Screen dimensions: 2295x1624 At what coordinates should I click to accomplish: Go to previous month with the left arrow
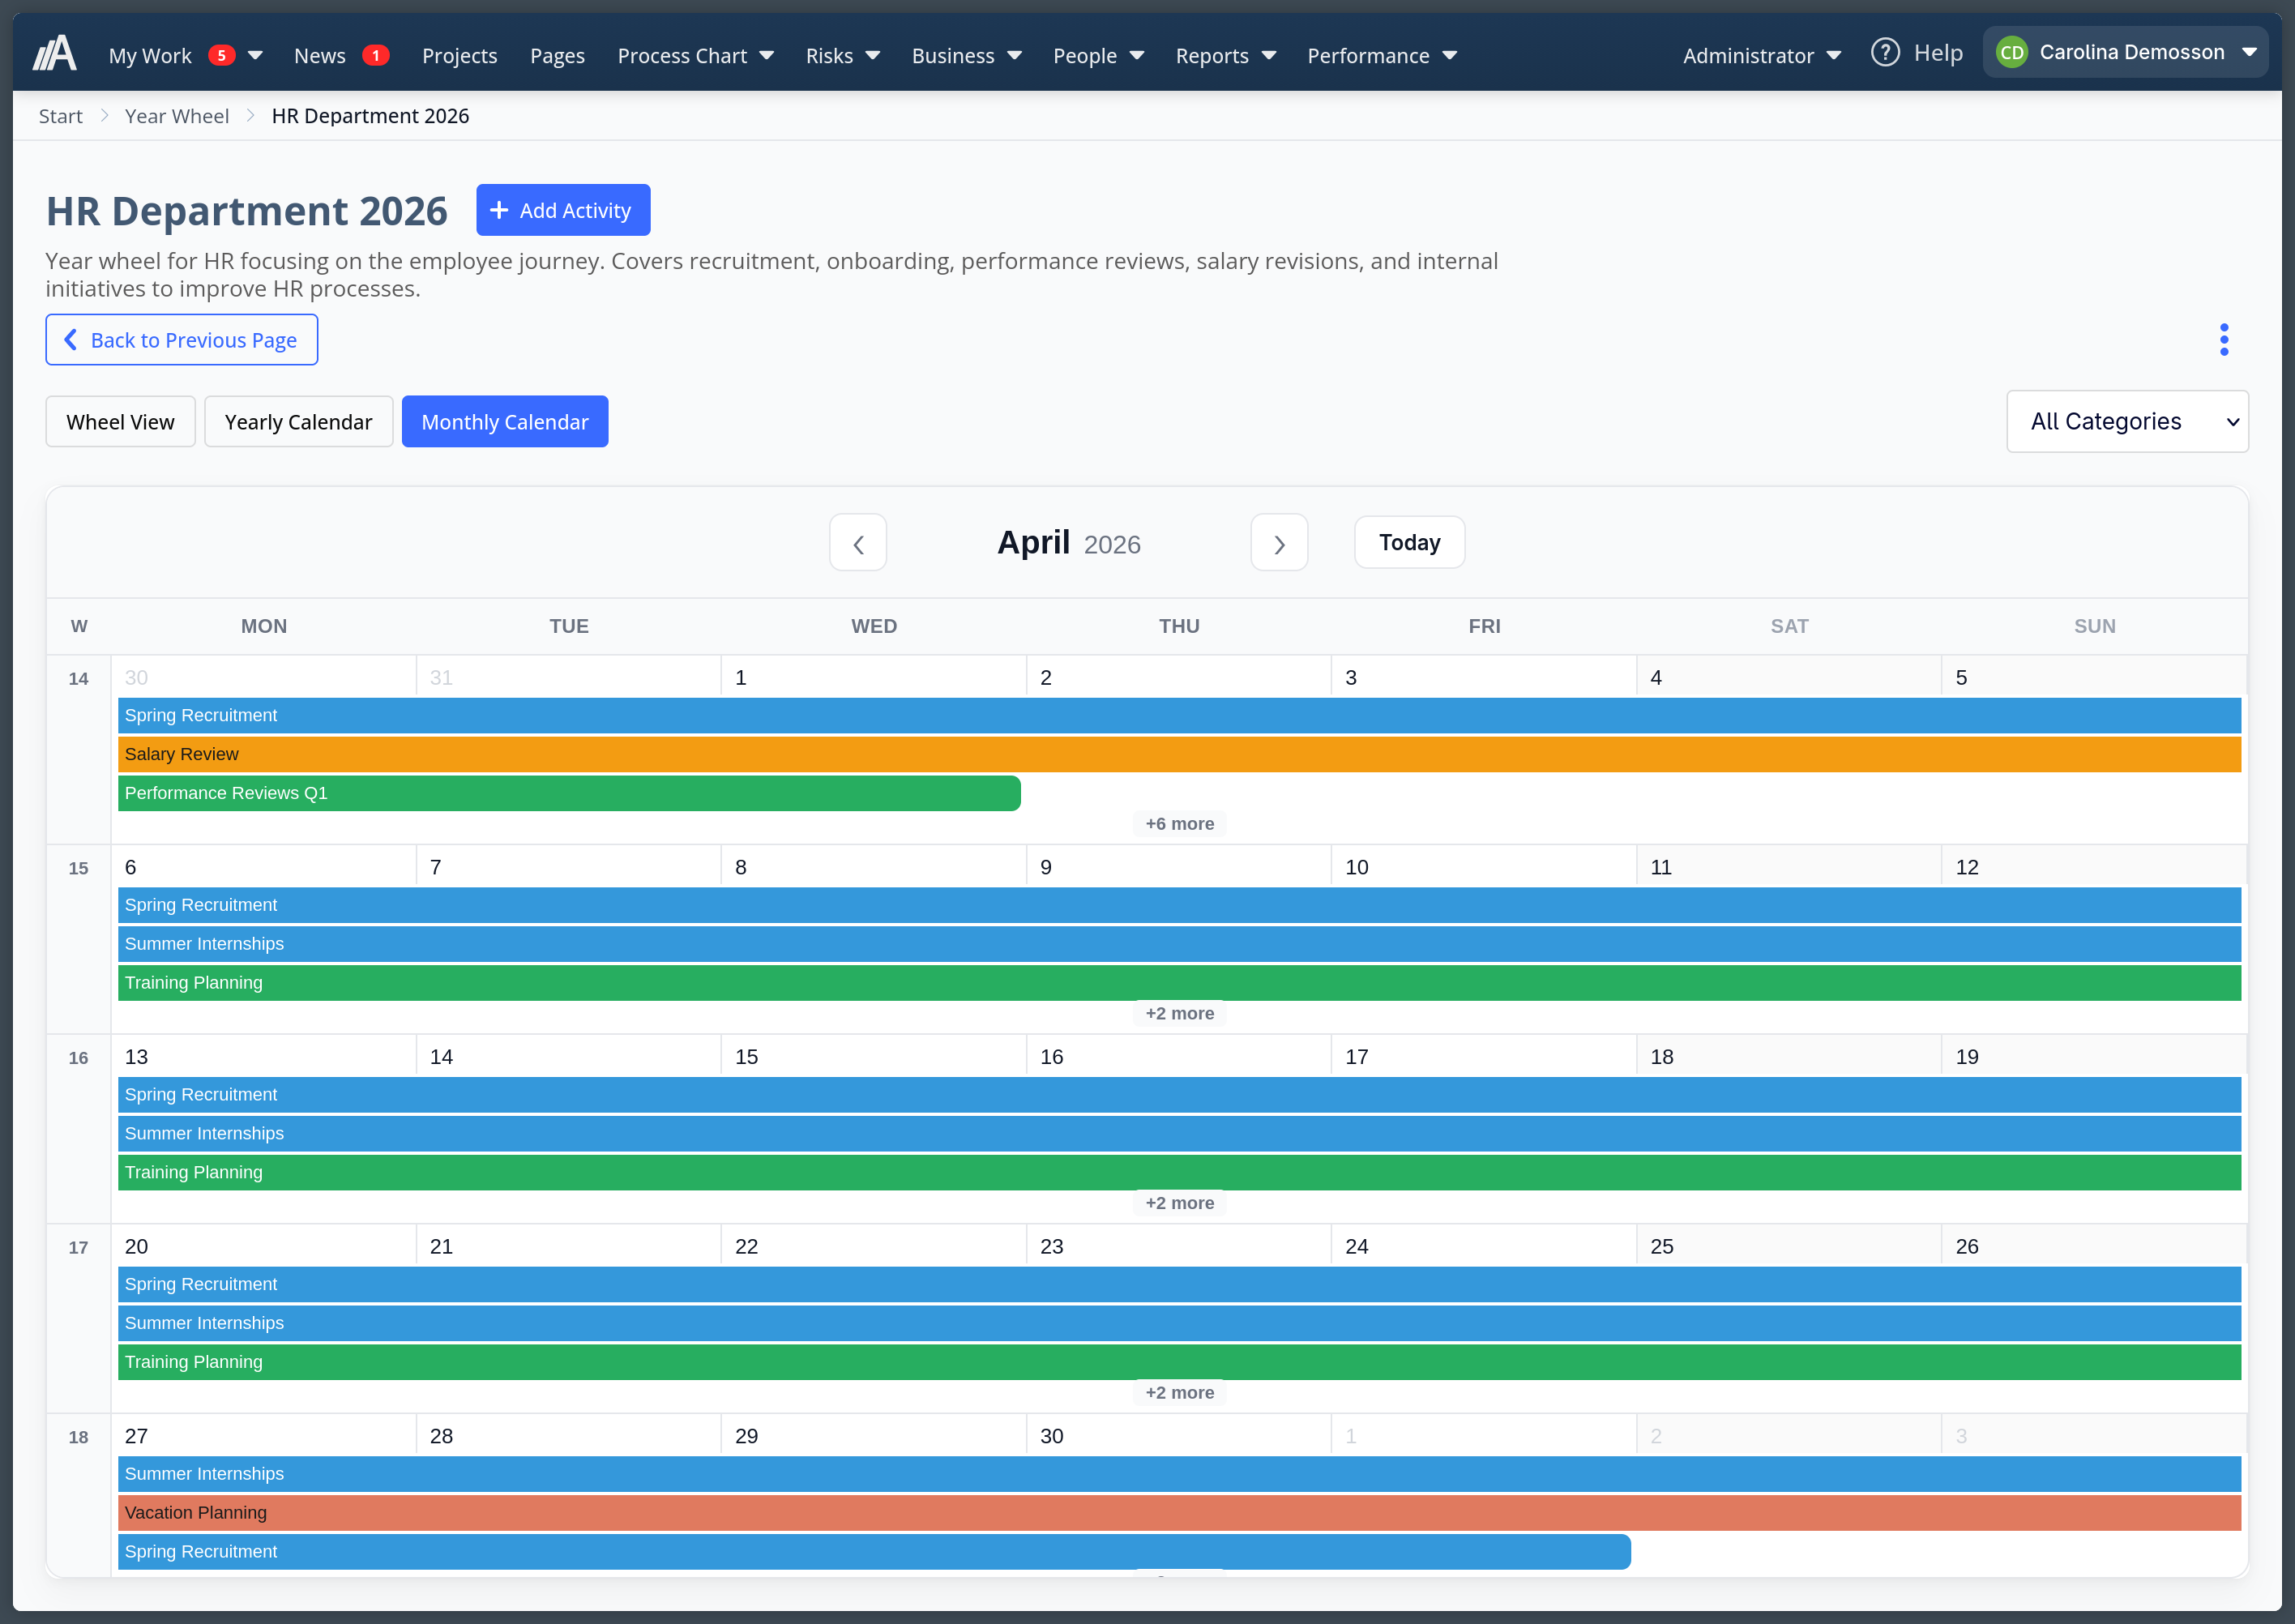coord(857,542)
